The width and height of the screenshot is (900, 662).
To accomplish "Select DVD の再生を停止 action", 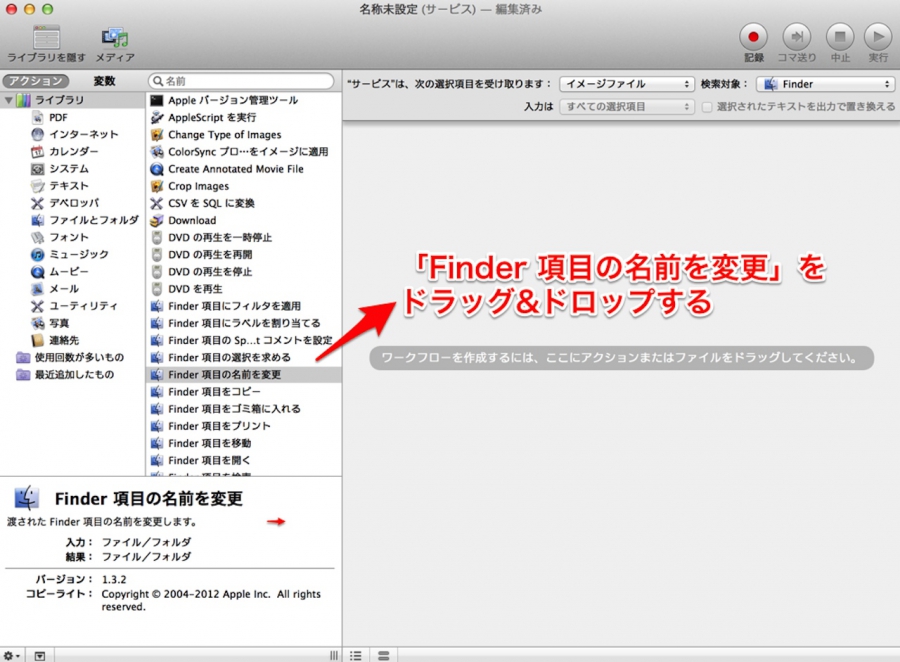I will point(243,272).
